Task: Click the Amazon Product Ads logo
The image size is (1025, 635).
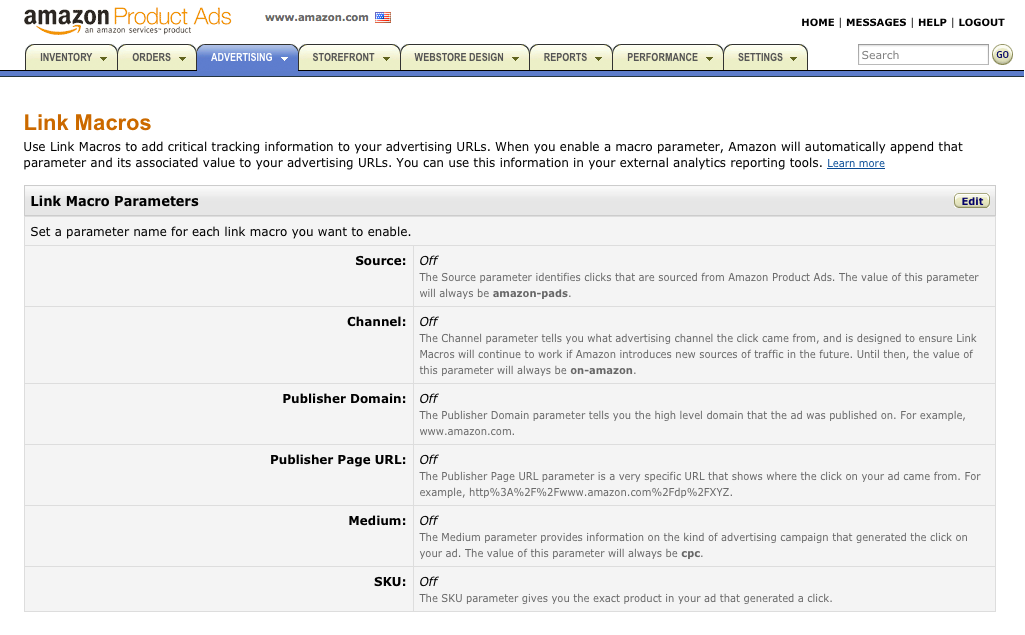Action: pyautogui.click(x=127, y=20)
